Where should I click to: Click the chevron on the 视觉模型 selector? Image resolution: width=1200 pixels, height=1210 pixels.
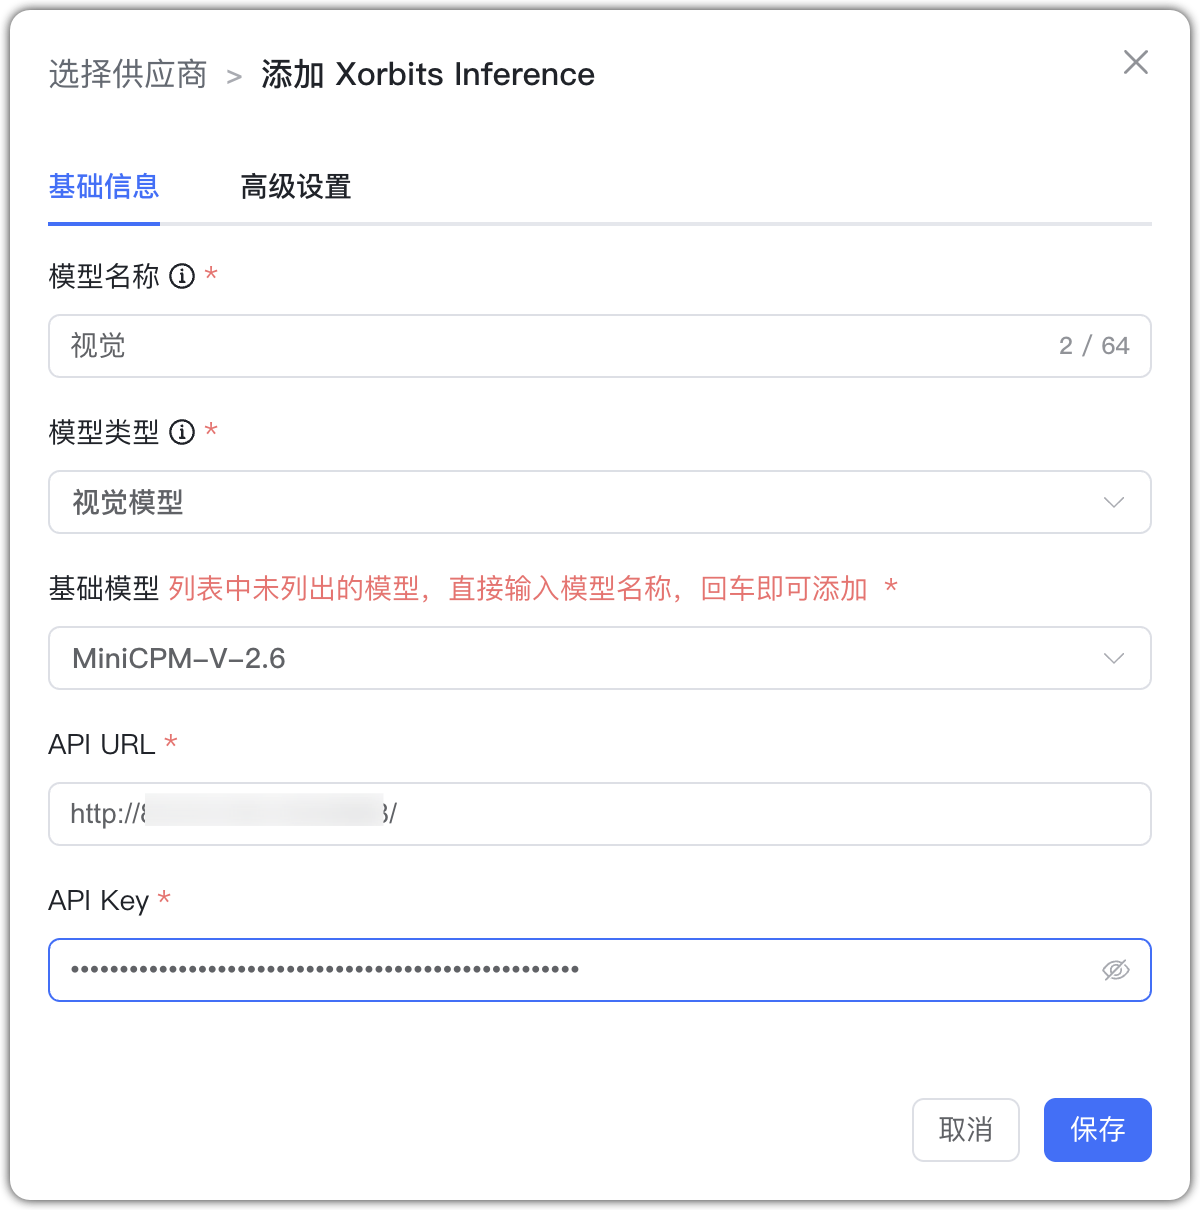[x=1113, y=502]
